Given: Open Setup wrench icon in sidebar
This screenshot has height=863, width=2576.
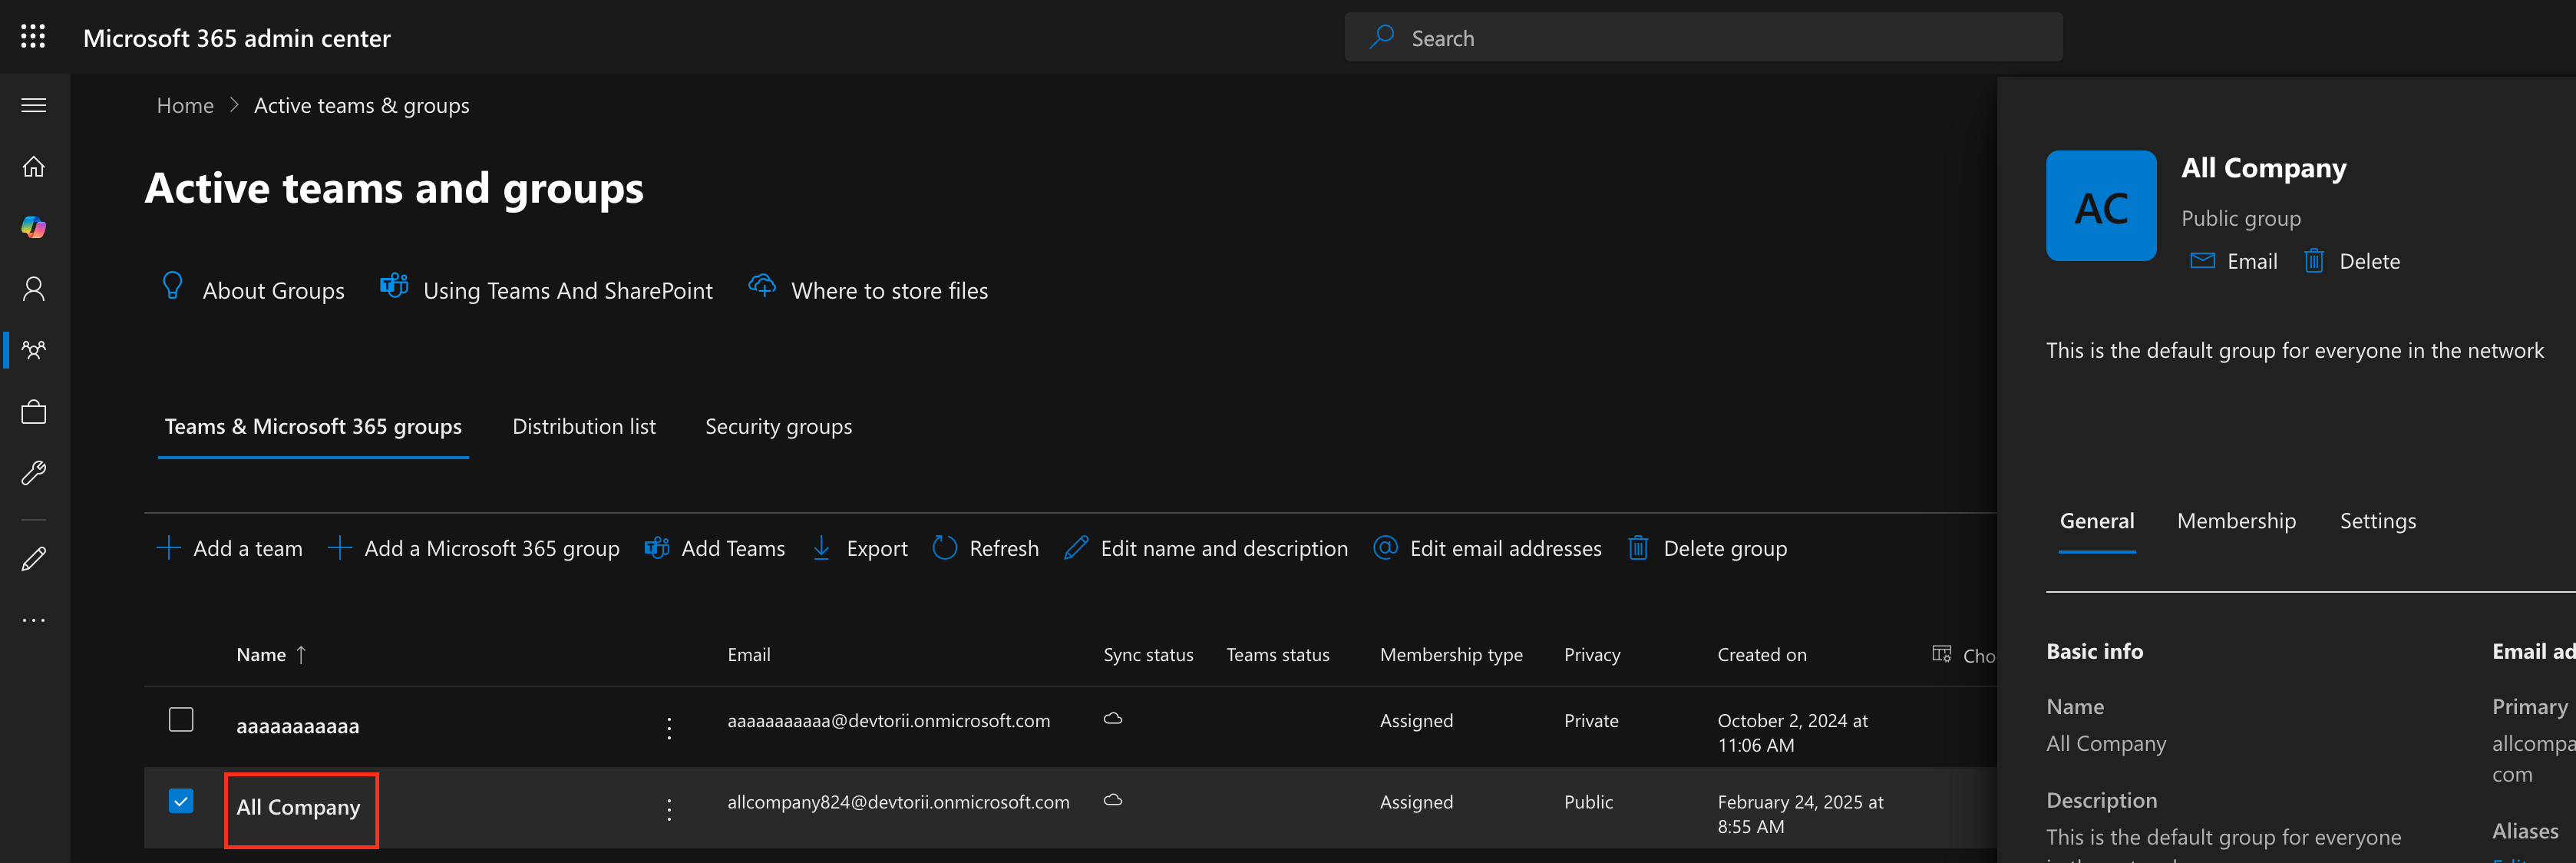Looking at the screenshot, I should pyautogui.click(x=34, y=473).
